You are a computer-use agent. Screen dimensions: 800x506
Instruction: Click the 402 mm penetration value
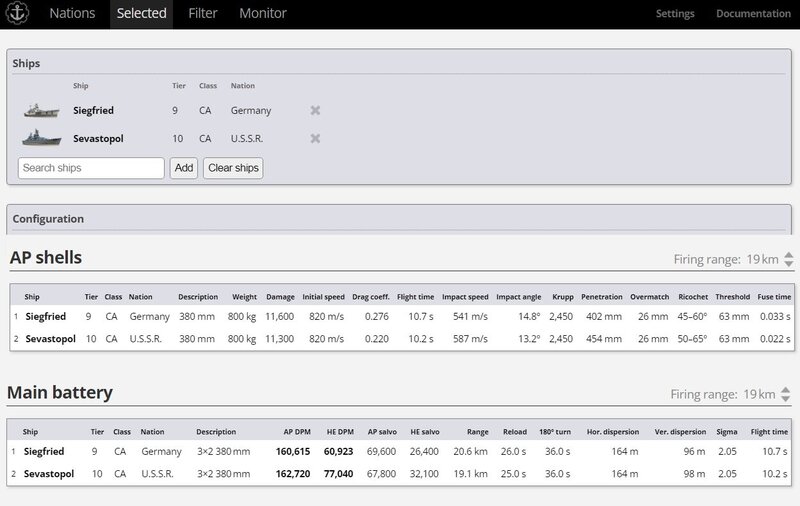pyautogui.click(x=604, y=317)
